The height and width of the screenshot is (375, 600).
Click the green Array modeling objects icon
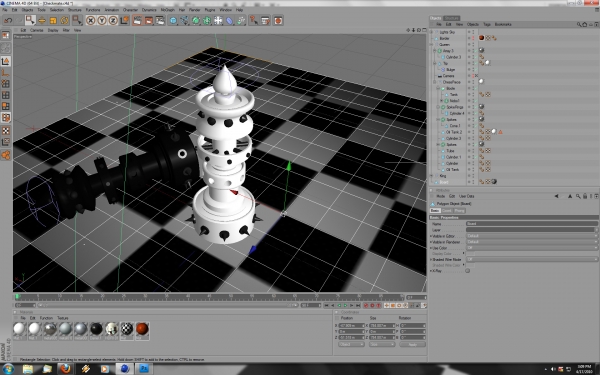tap(207, 20)
